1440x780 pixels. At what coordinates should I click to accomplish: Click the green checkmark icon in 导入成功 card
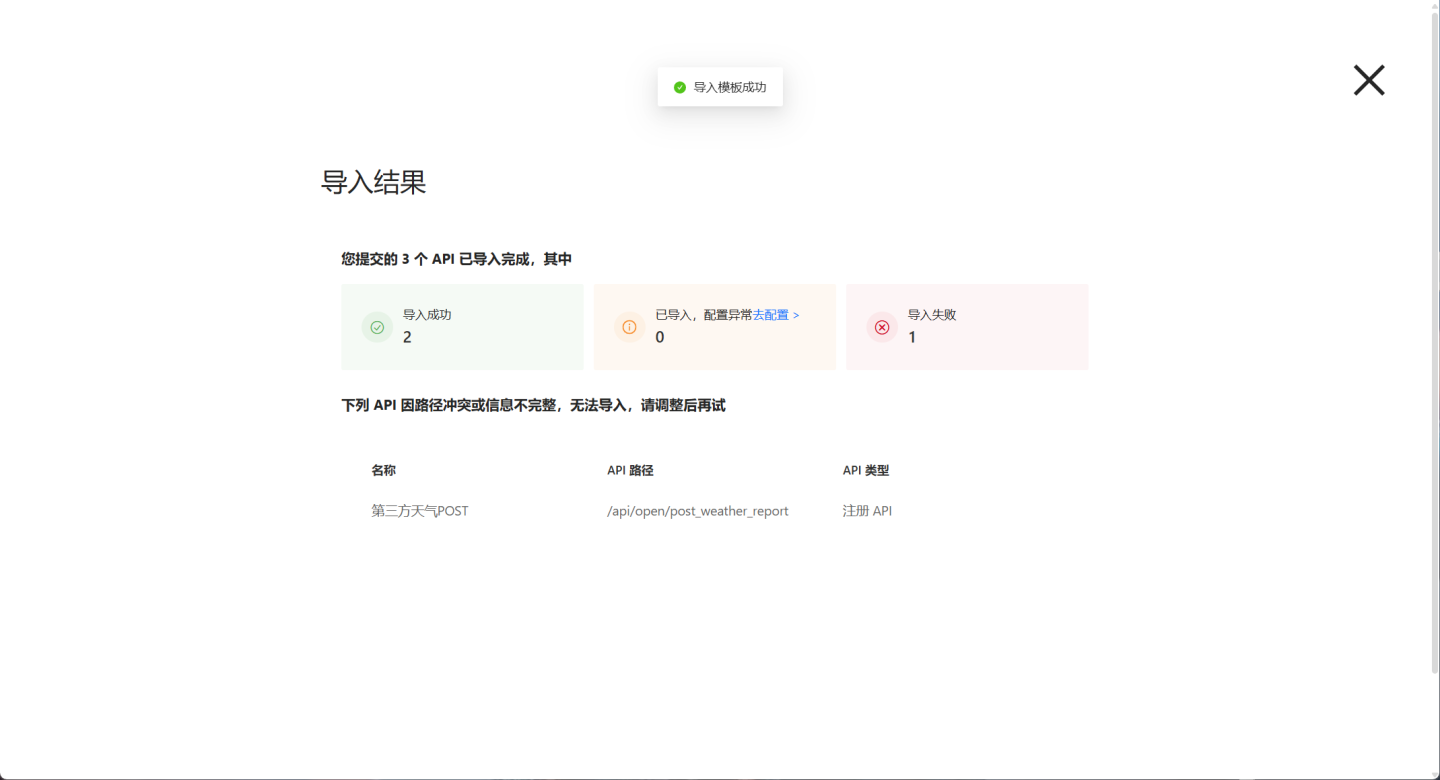tap(377, 327)
